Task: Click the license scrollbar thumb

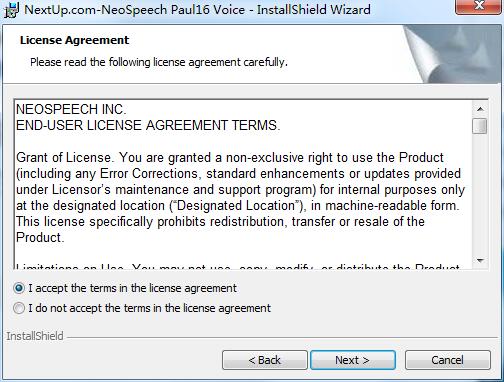Action: 480,126
